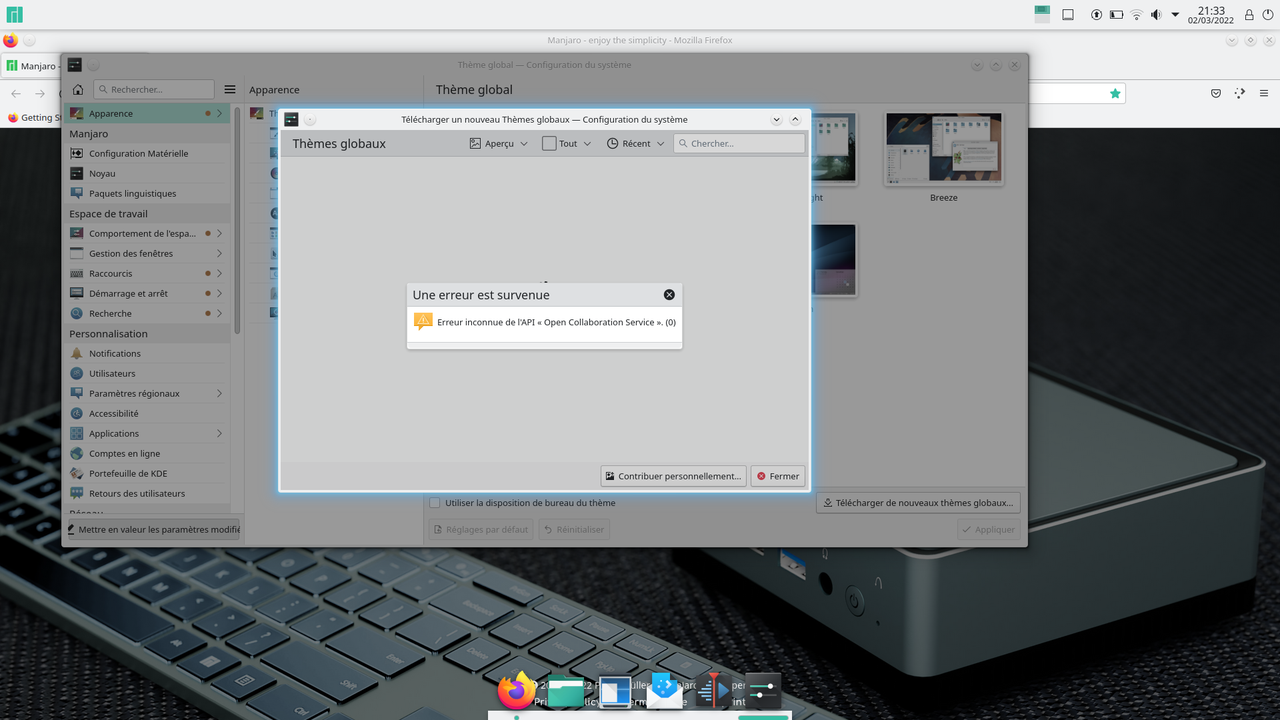
Task: Expand the Raccourcis chevron
Action: click(219, 273)
